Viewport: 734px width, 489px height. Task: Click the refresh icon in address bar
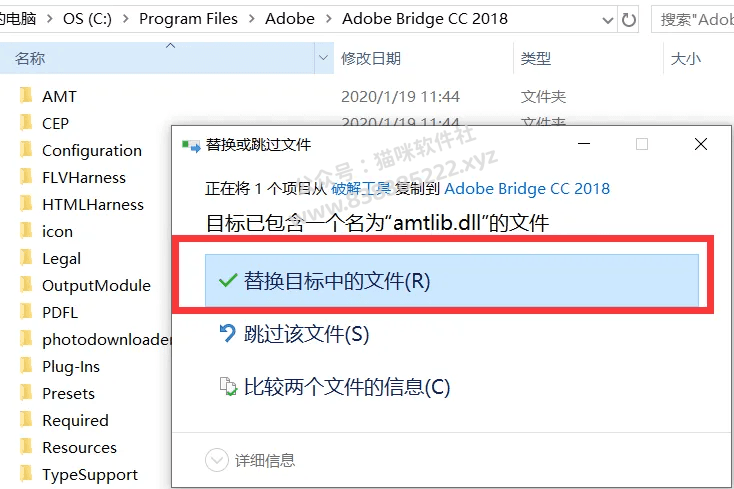click(x=629, y=19)
